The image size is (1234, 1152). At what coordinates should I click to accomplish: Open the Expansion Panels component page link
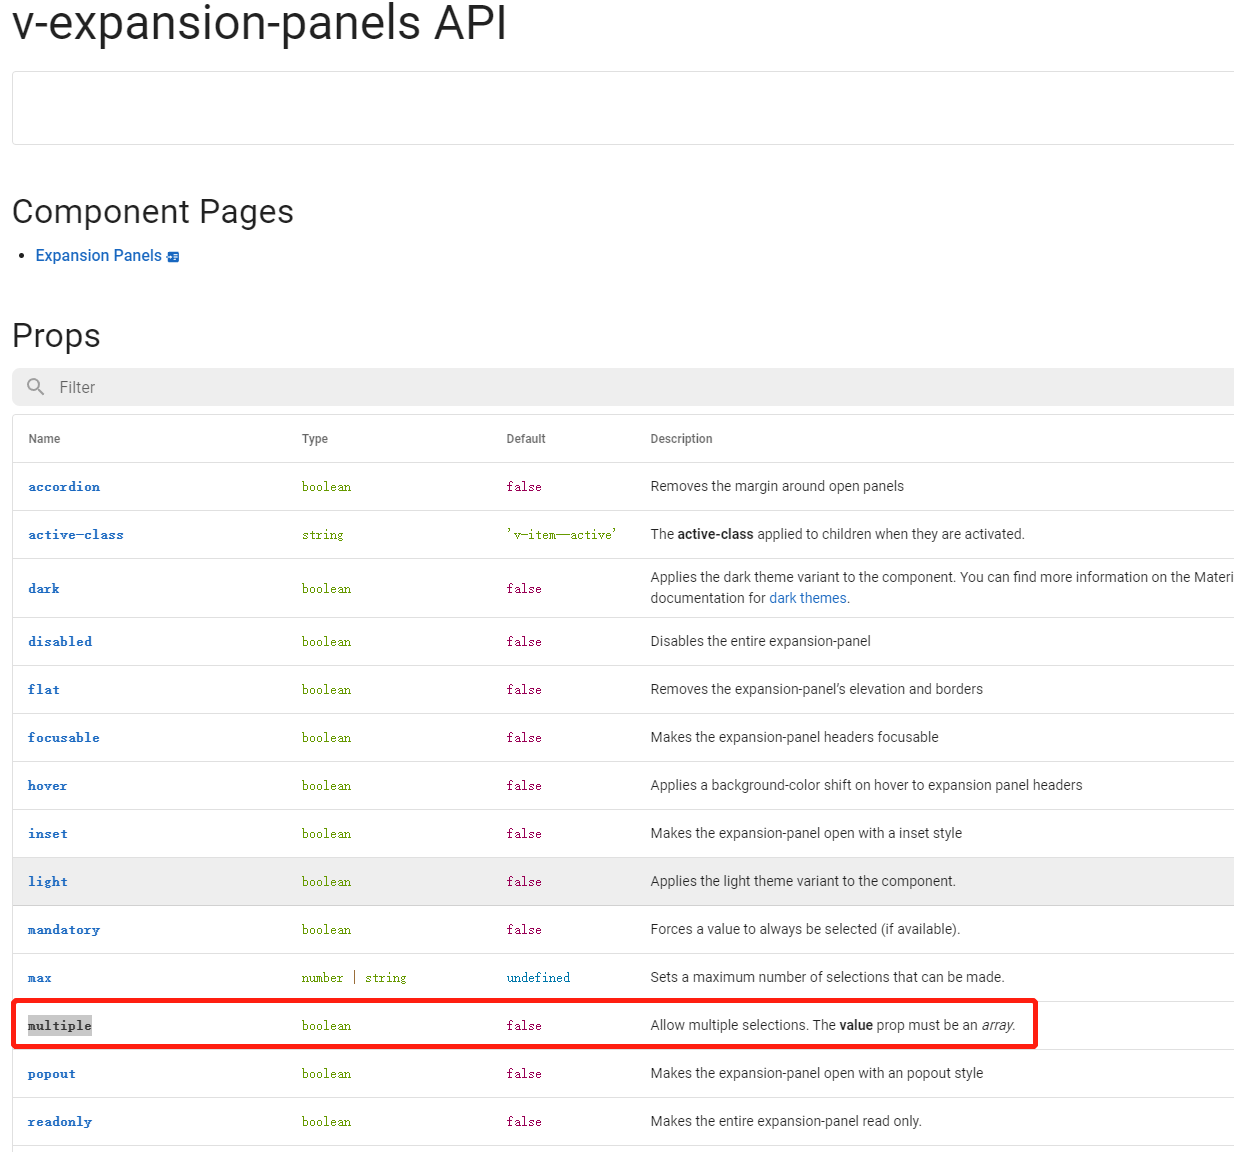(x=98, y=256)
